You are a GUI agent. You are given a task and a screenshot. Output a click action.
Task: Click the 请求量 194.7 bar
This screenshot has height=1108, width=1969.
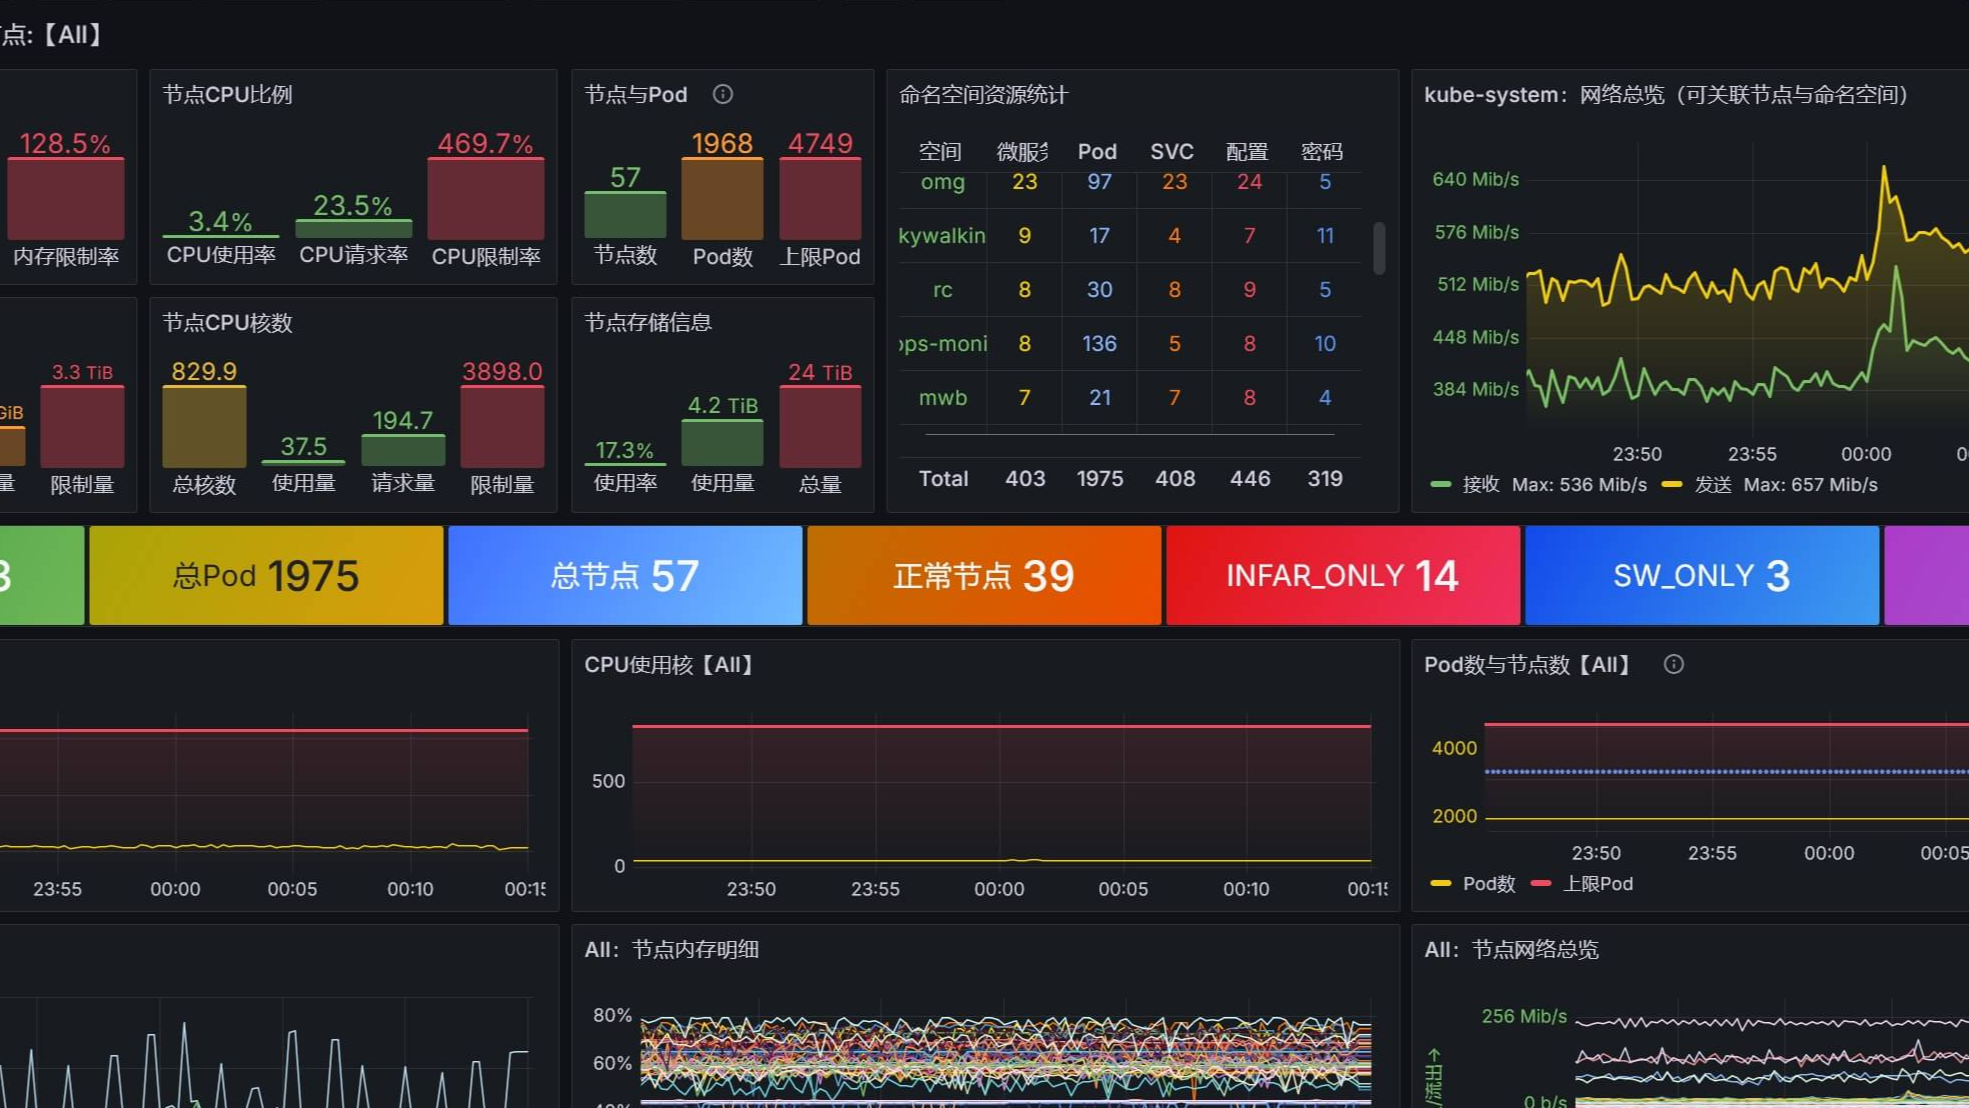pos(402,450)
